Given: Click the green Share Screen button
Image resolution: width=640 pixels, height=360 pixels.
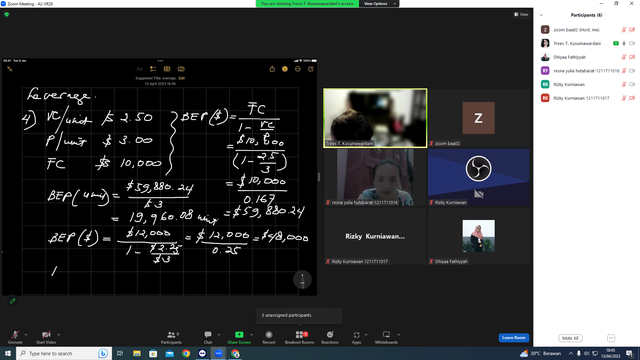Looking at the screenshot, I should (x=239, y=337).
